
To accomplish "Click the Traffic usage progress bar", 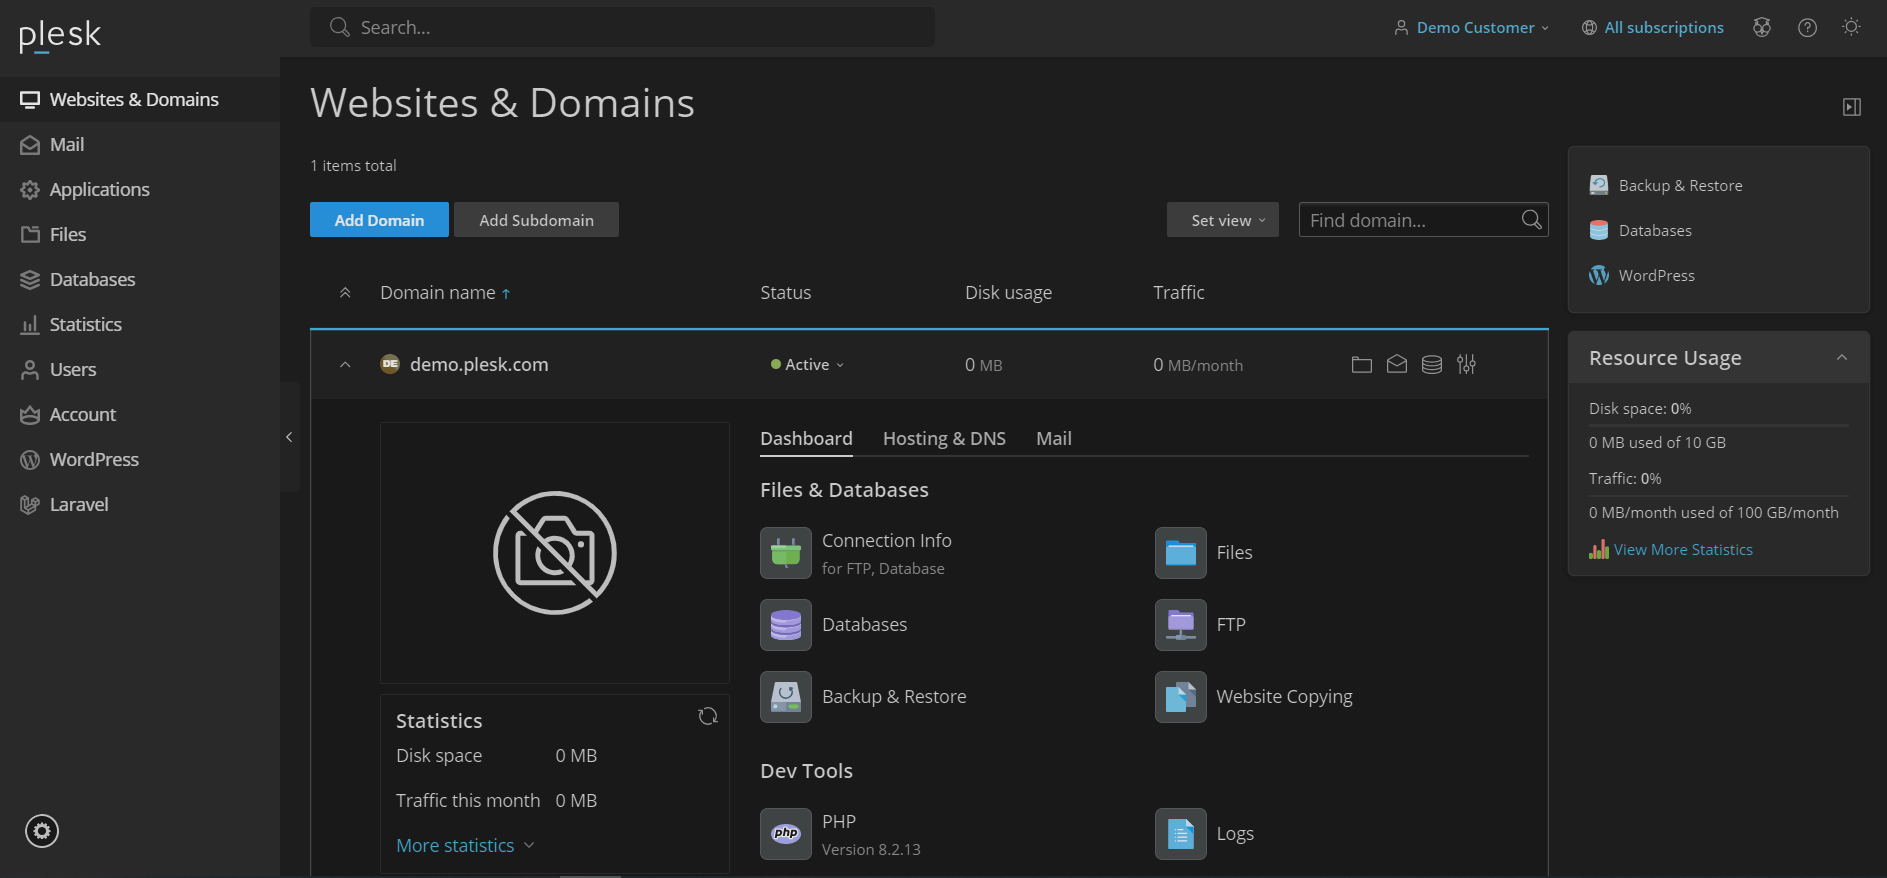I will coord(1719,495).
